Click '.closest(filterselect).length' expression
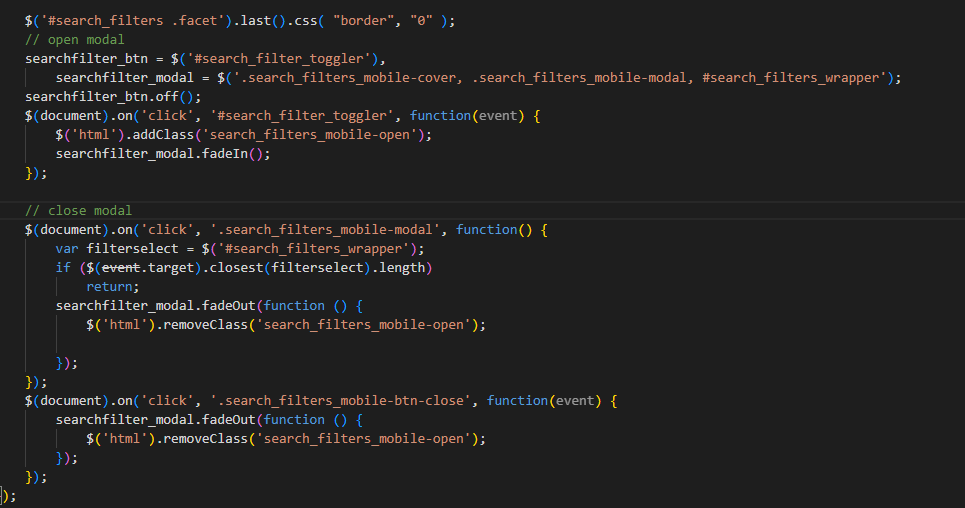This screenshot has height=508, width=965. [x=317, y=268]
